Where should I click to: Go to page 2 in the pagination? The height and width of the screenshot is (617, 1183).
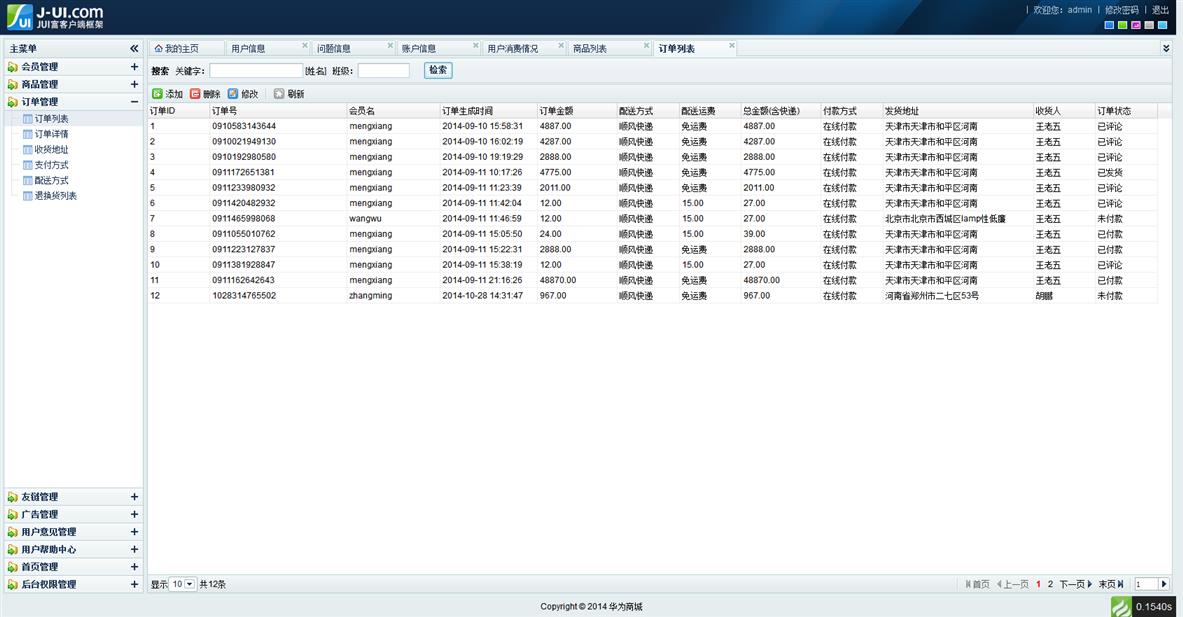1049,585
